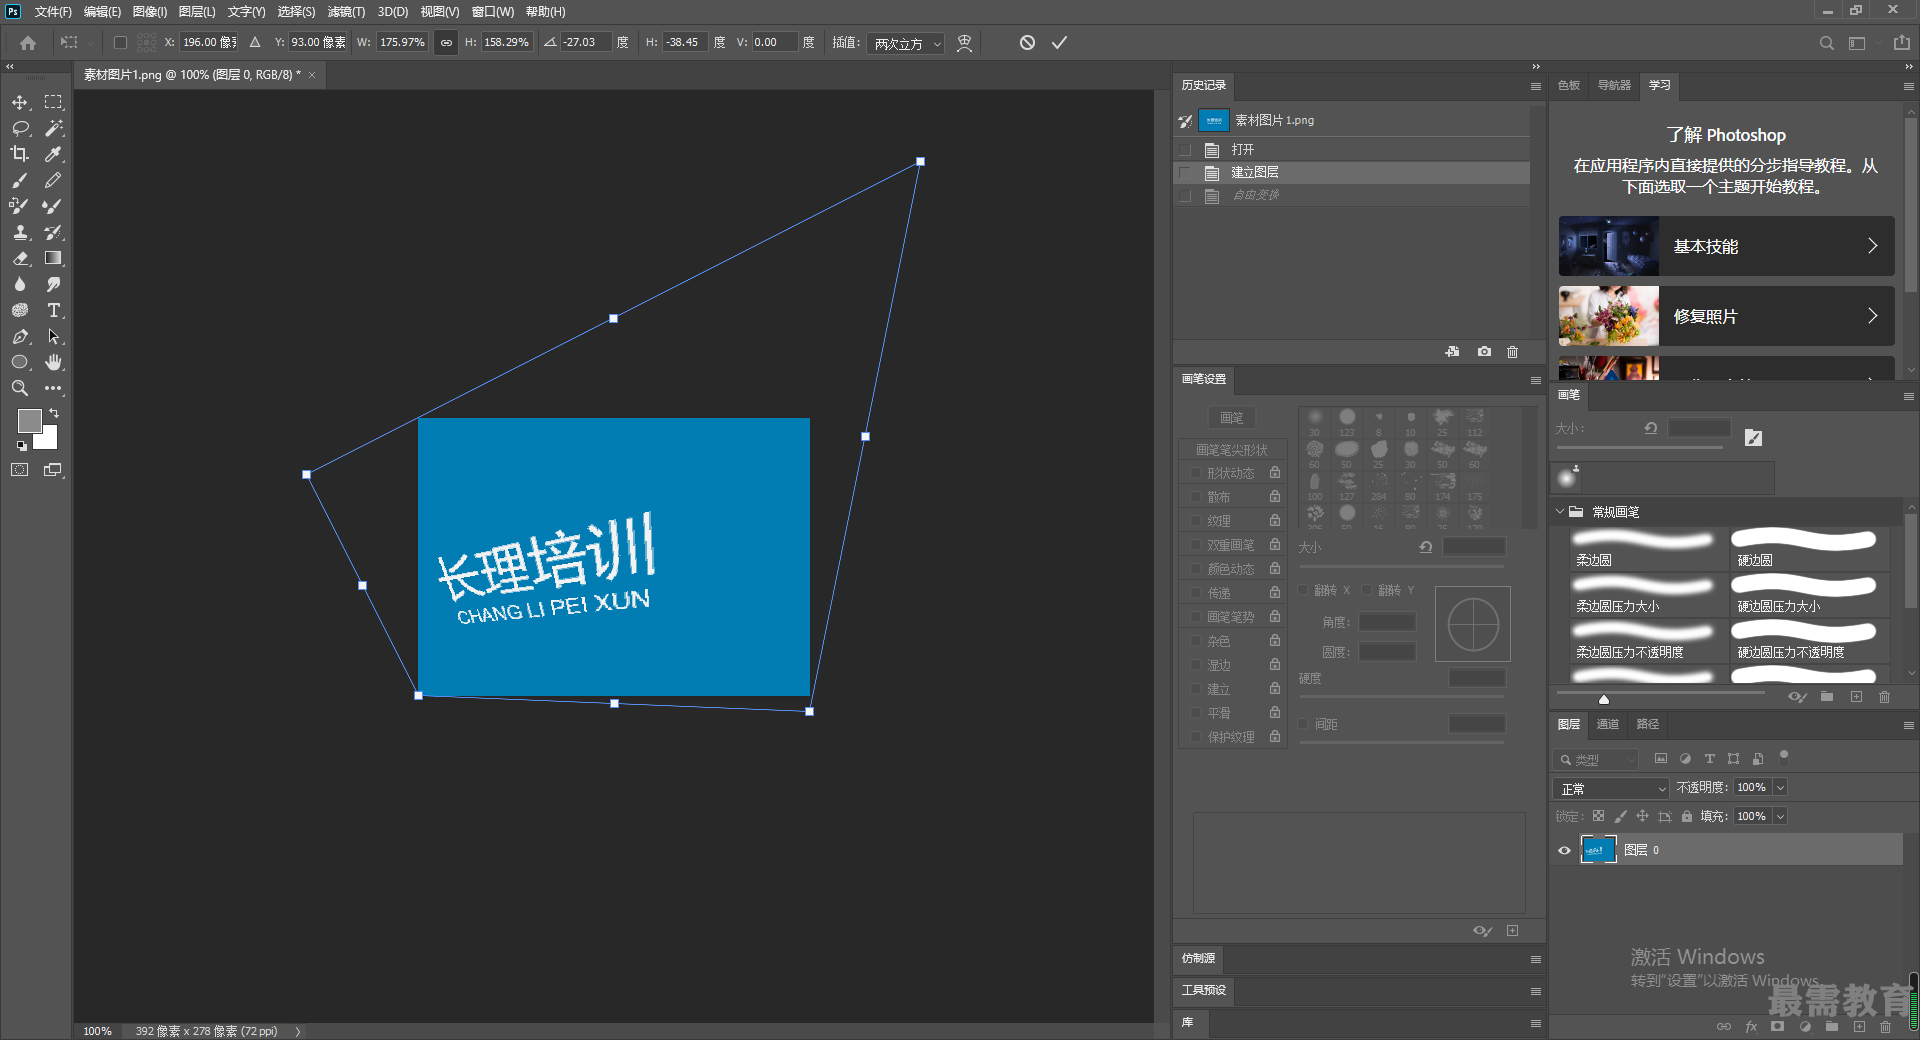This screenshot has height=1040, width=1920.
Task: Click the Home icon in options bar
Action: (28, 43)
